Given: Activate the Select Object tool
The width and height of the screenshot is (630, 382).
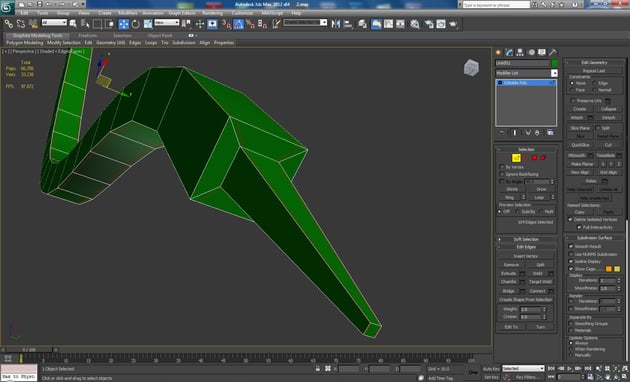Looking at the screenshot, I should point(73,24).
